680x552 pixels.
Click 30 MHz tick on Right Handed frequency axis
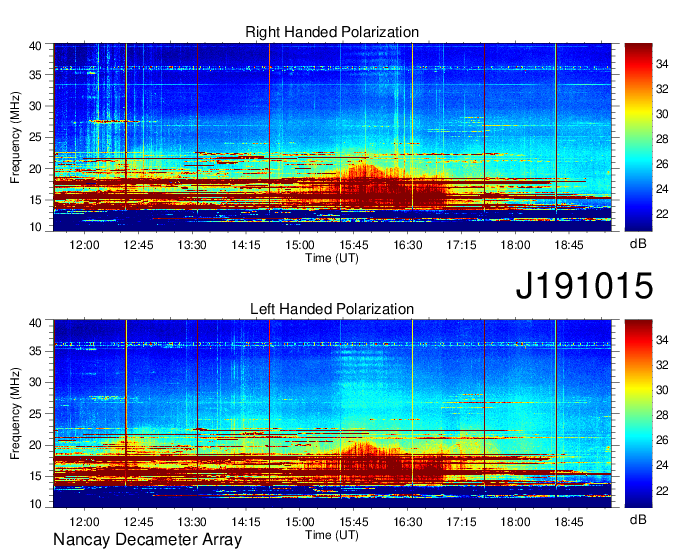tap(35, 106)
